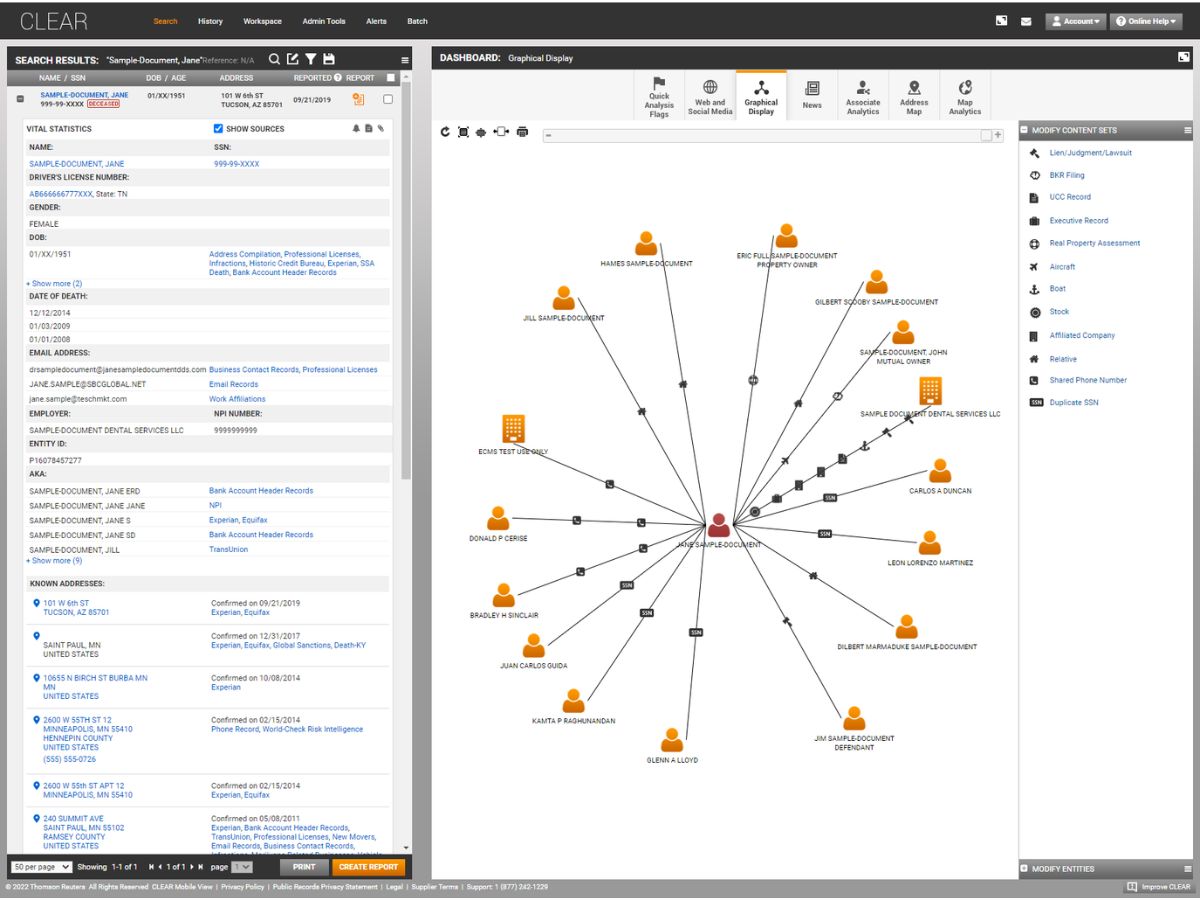
Task: Toggle the Show Sources checkbox
Action: (218, 128)
